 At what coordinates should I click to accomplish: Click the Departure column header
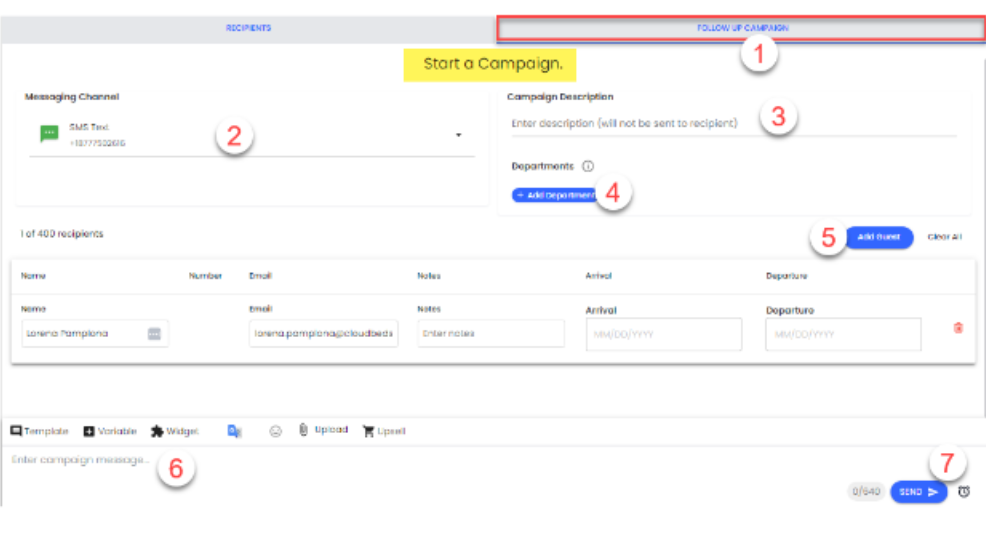click(786, 276)
